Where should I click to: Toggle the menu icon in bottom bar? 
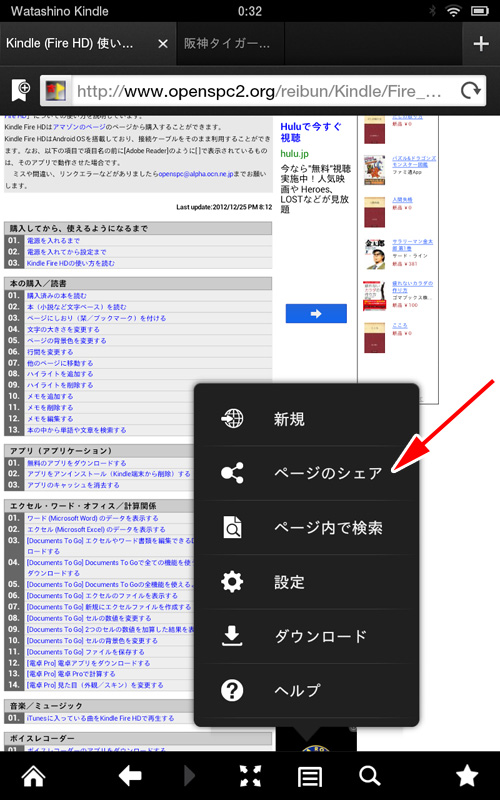pos(310,777)
